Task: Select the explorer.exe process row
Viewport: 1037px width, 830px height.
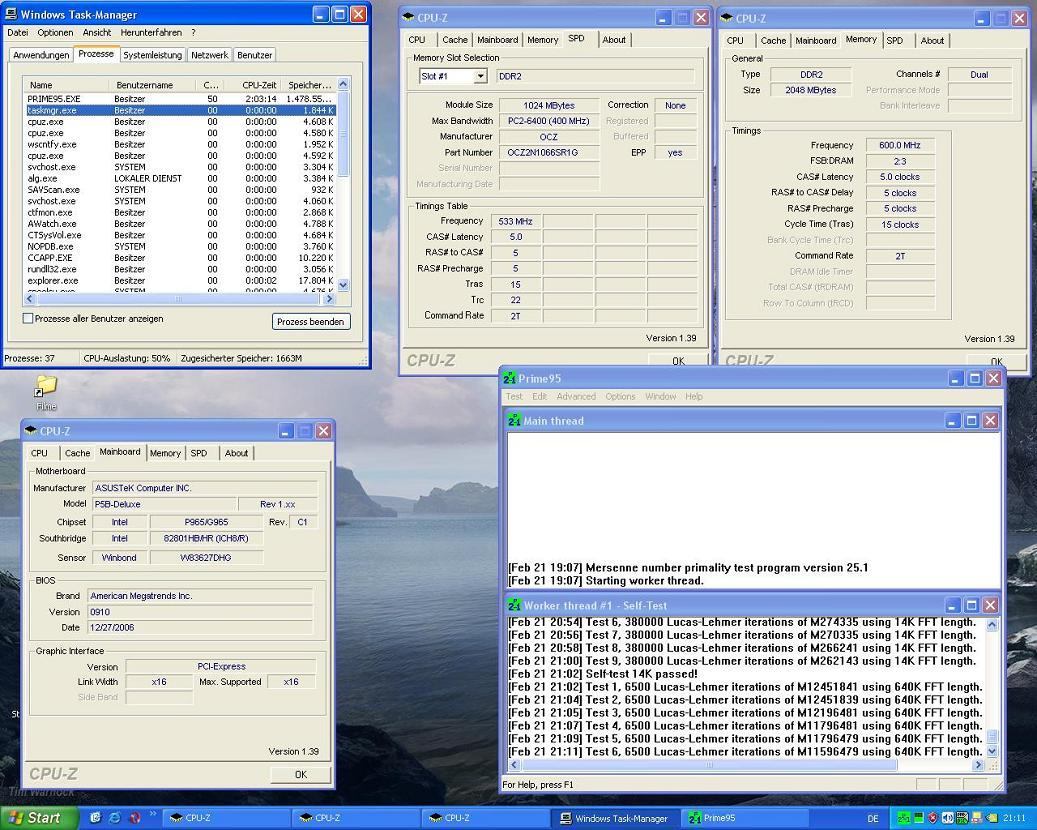Action: tap(180, 280)
